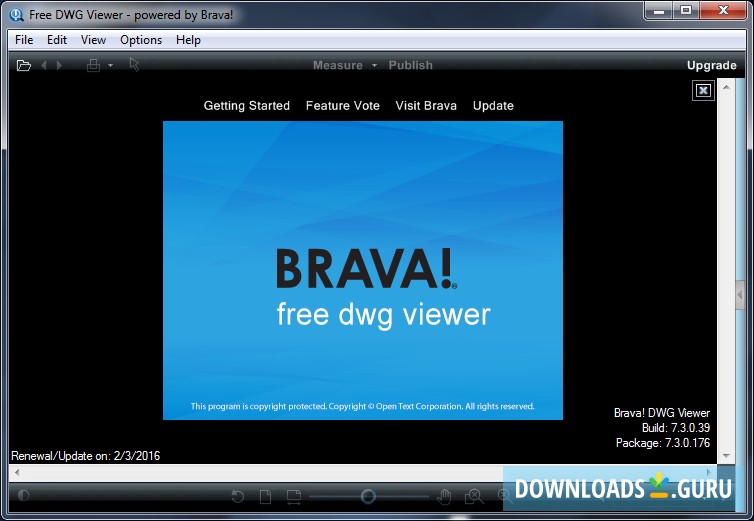
Task: Click the Package: 7.3.0.176 text
Action: coord(663,443)
